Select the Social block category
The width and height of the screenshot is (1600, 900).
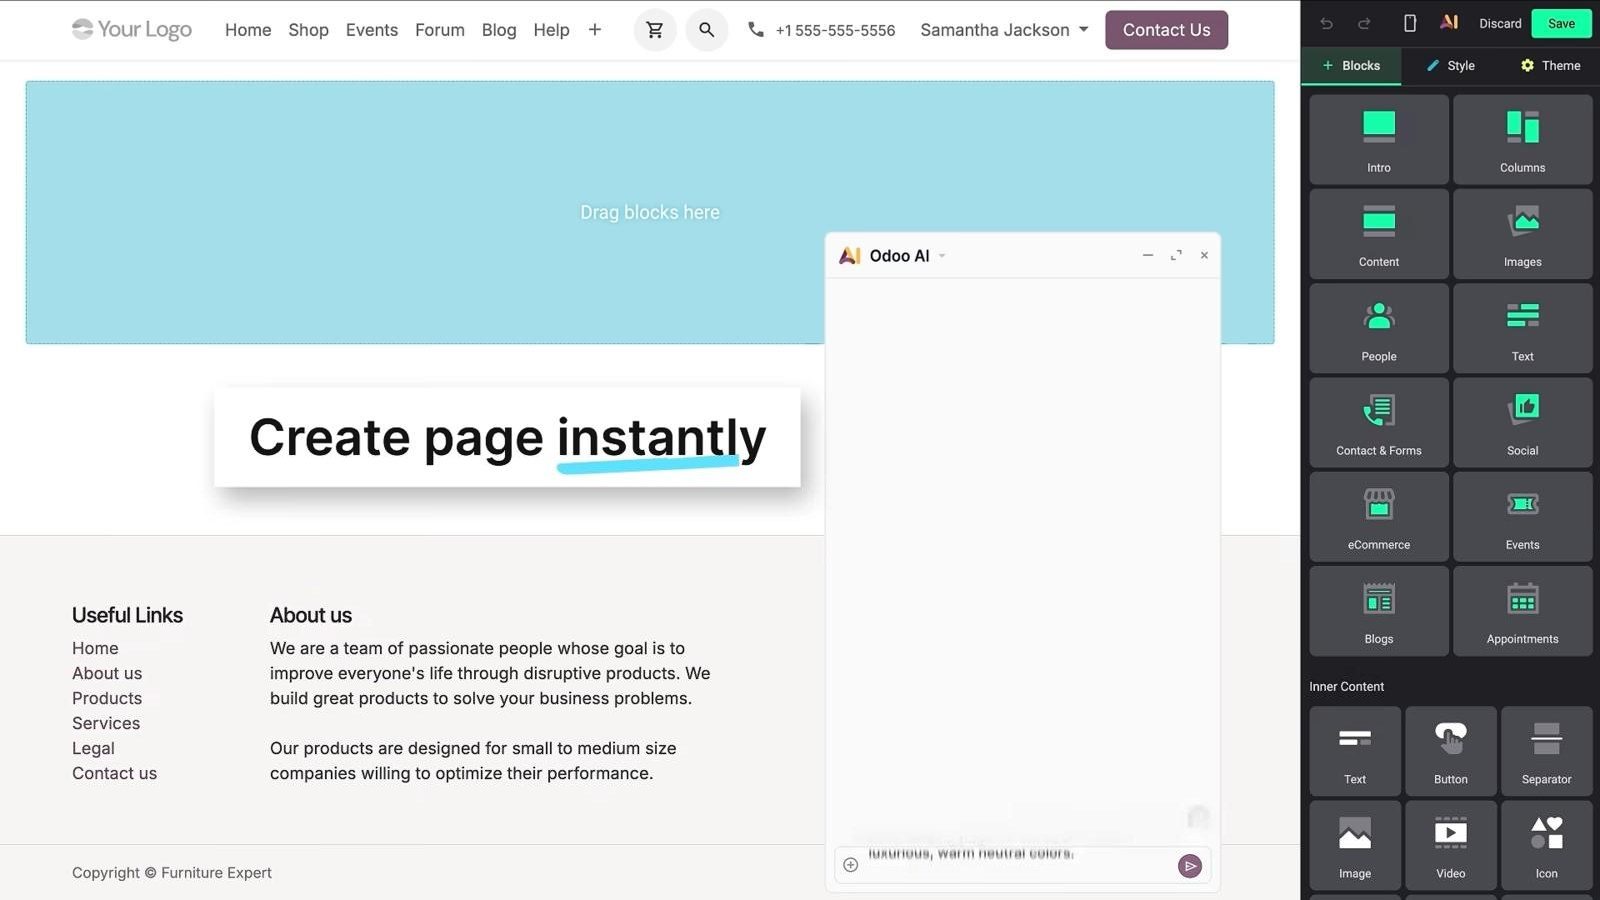(1523, 422)
